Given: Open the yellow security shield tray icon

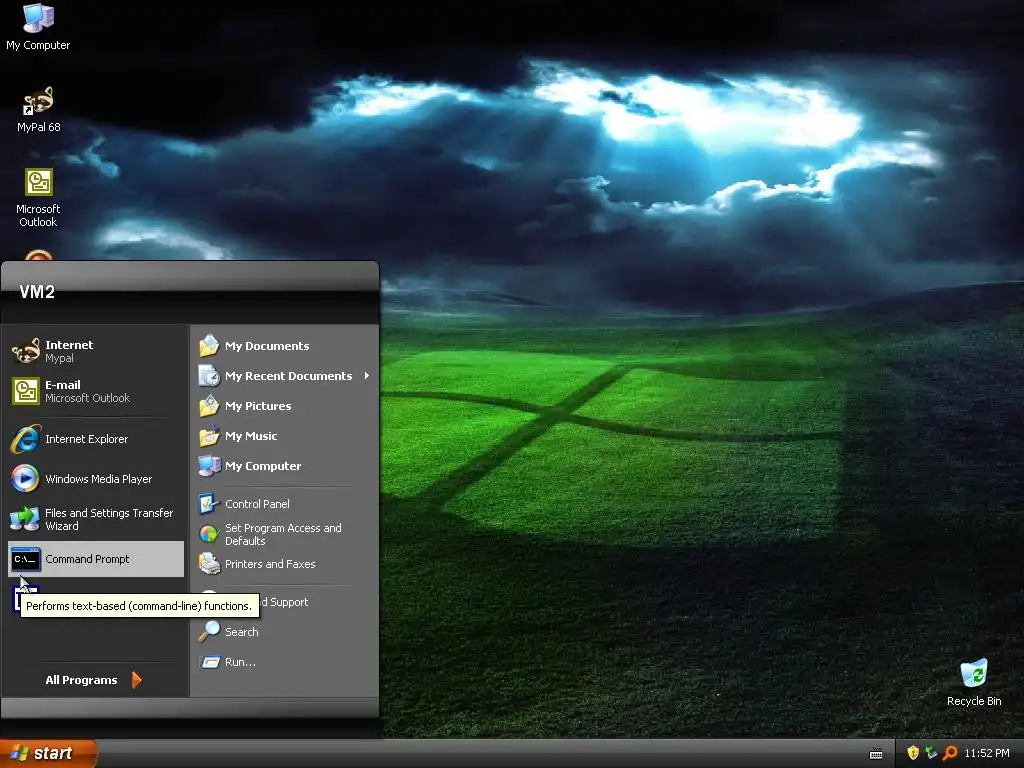Looking at the screenshot, I should 913,753.
